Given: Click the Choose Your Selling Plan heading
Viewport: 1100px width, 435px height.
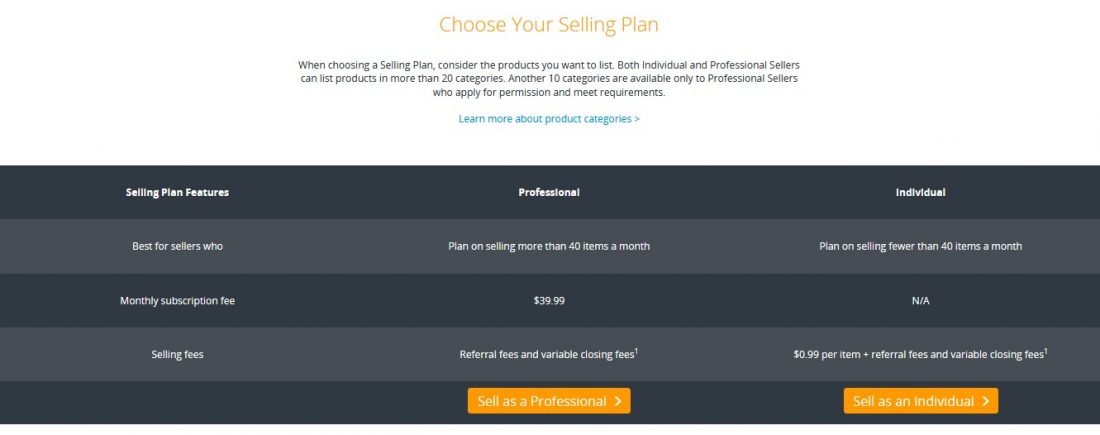Looking at the screenshot, I should [x=549, y=25].
